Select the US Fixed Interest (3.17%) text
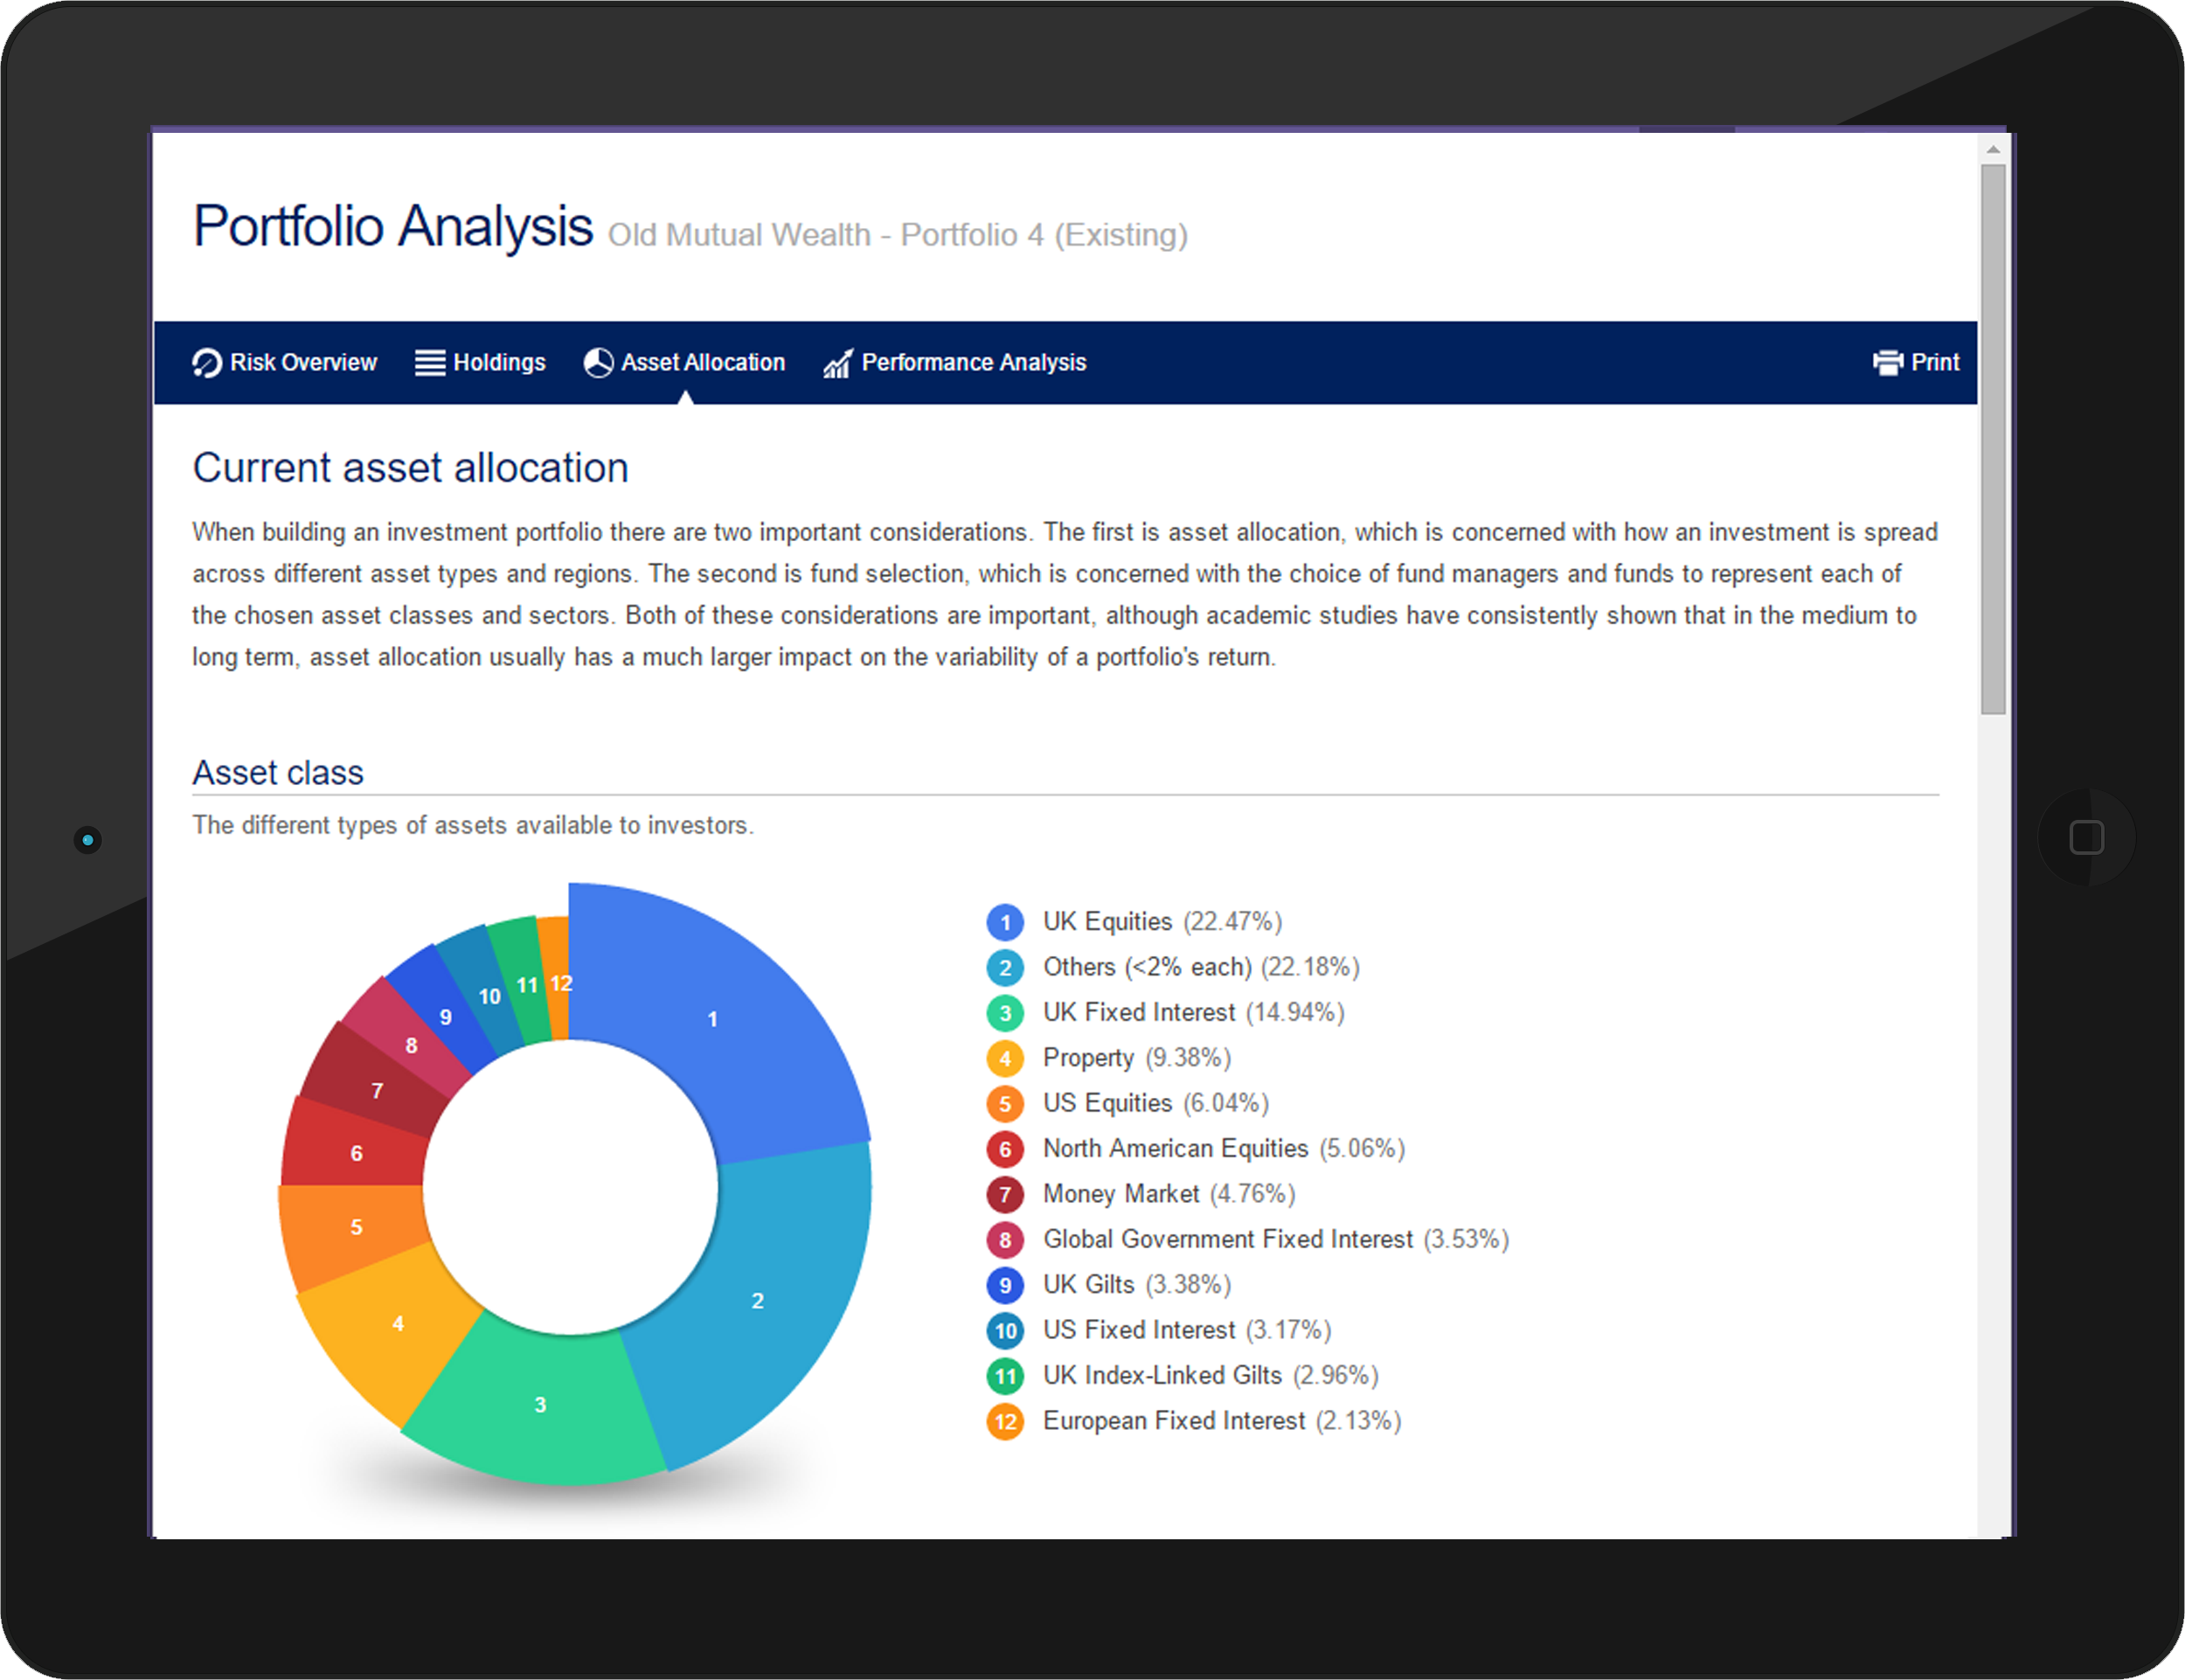Viewport: 2185px width, 1680px height. click(1187, 1330)
